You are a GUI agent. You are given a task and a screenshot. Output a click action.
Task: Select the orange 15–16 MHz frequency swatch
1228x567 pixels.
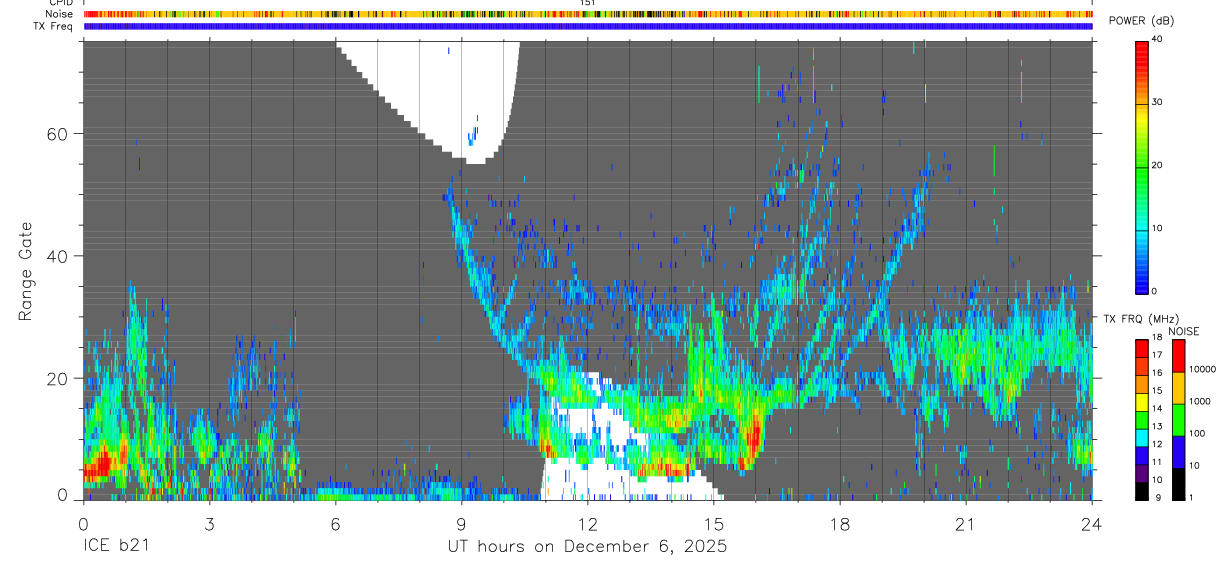click(x=1141, y=384)
